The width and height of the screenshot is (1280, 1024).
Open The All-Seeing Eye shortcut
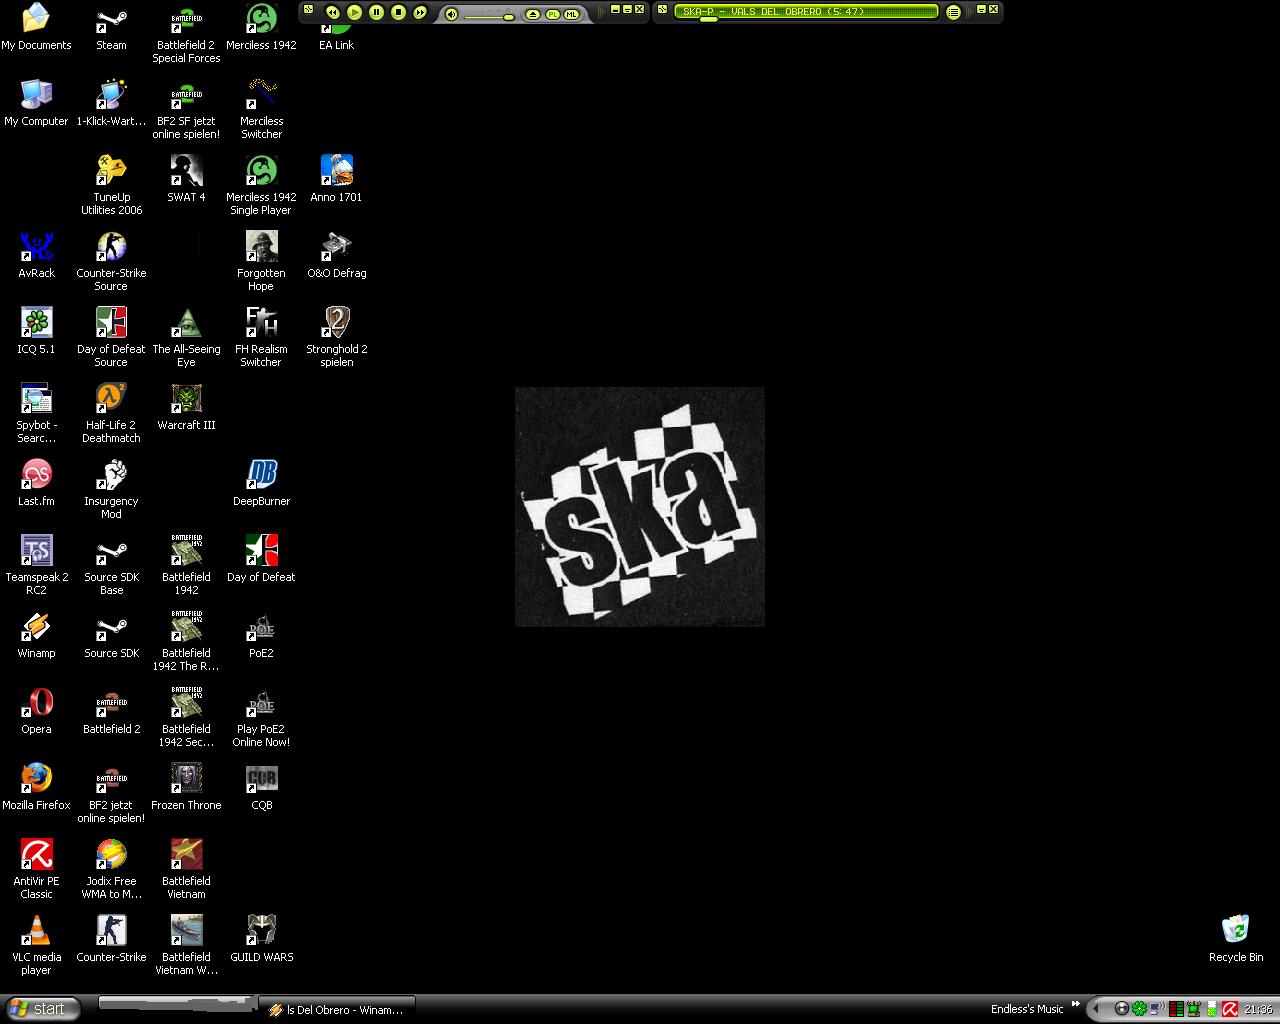pos(186,337)
